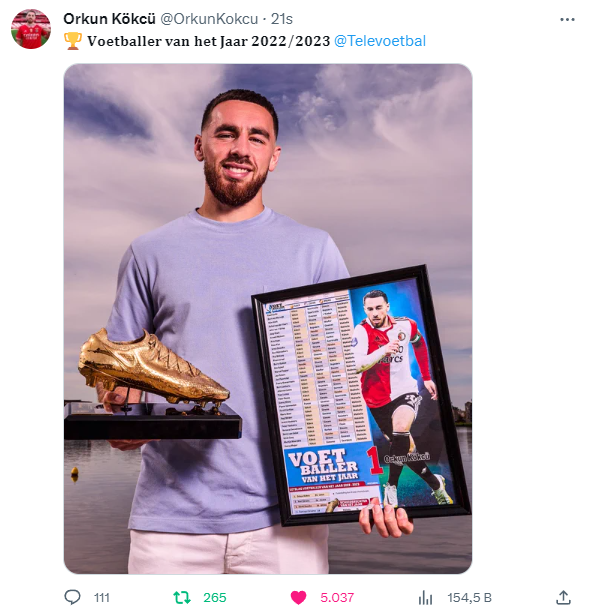Screen dimensions: 590x614
Task: Open the photo by clicking the framed poster
Action: click(361, 395)
